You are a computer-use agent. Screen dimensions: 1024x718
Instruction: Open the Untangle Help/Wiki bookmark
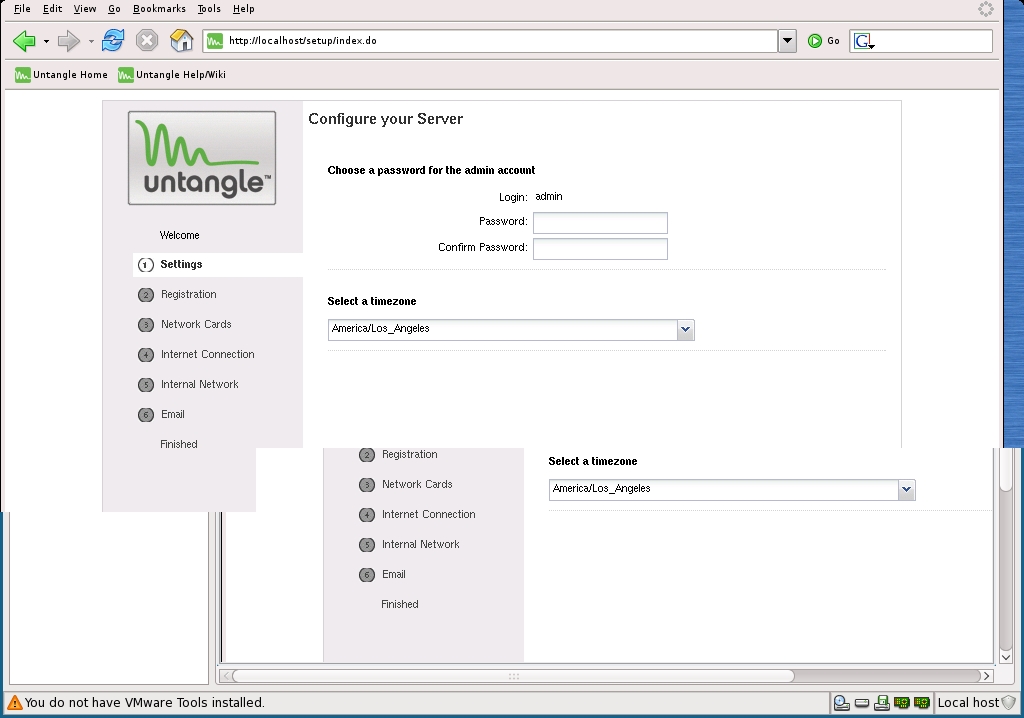point(172,74)
